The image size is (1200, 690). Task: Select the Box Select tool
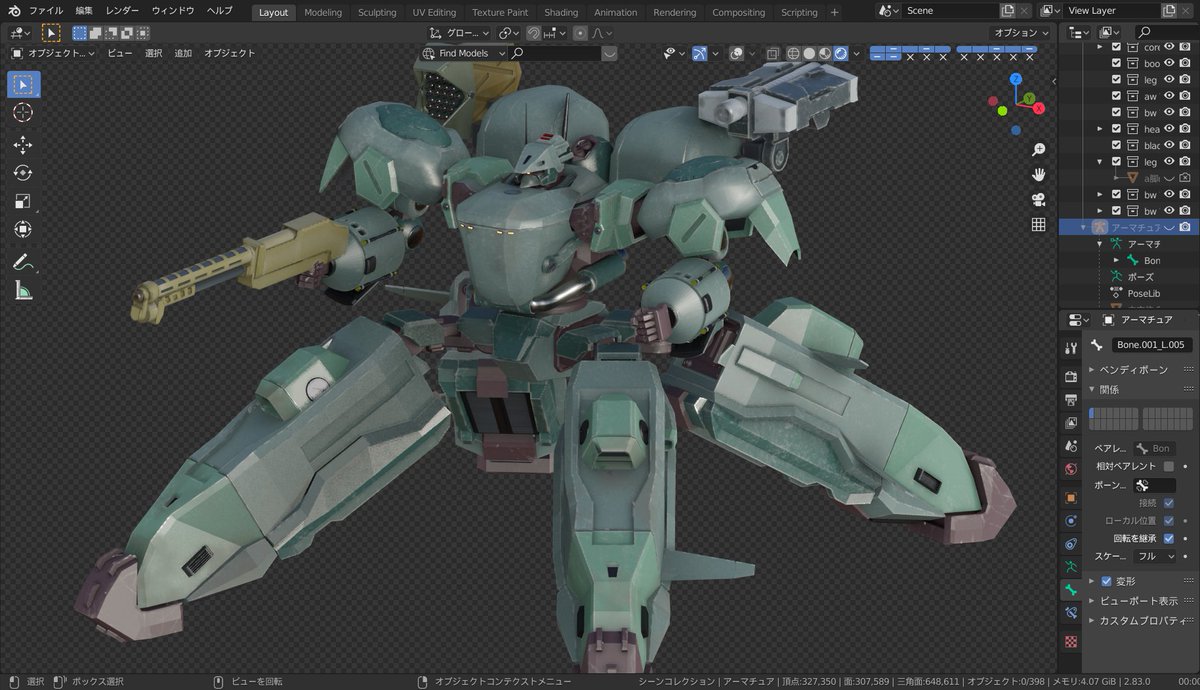23,84
